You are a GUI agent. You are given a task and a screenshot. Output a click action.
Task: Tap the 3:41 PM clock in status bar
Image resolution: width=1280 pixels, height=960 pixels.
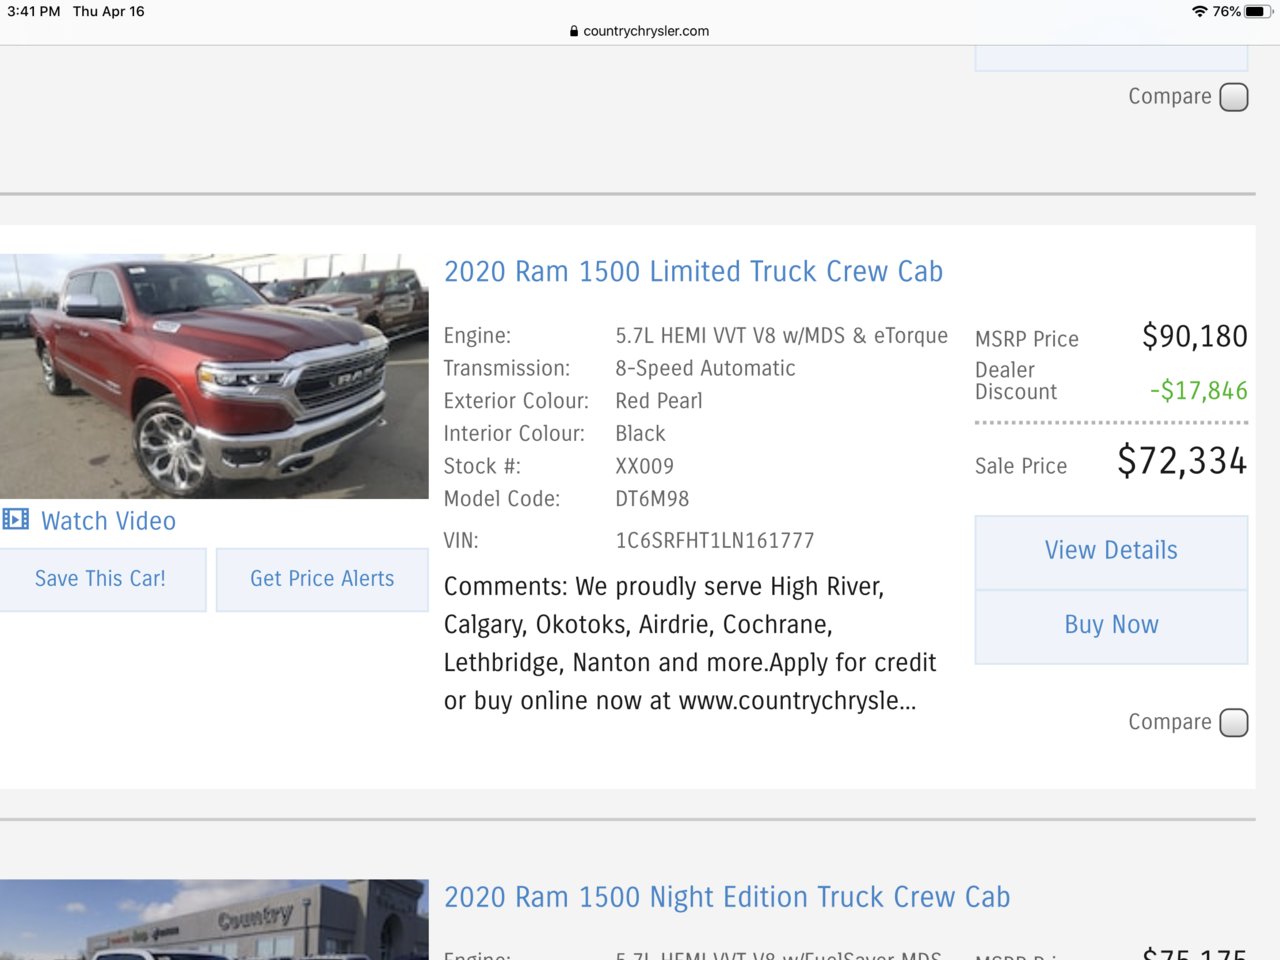pos(34,11)
